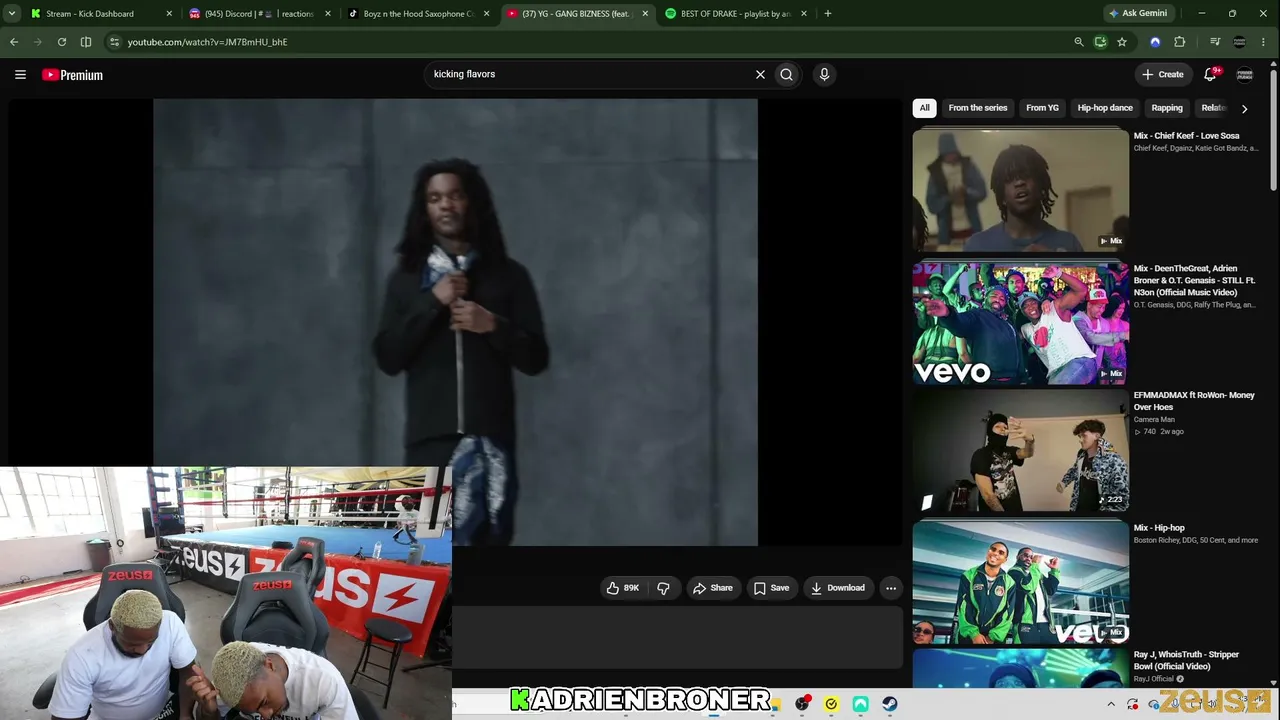Open Ray J Stripper Bowl video title

(1186, 660)
